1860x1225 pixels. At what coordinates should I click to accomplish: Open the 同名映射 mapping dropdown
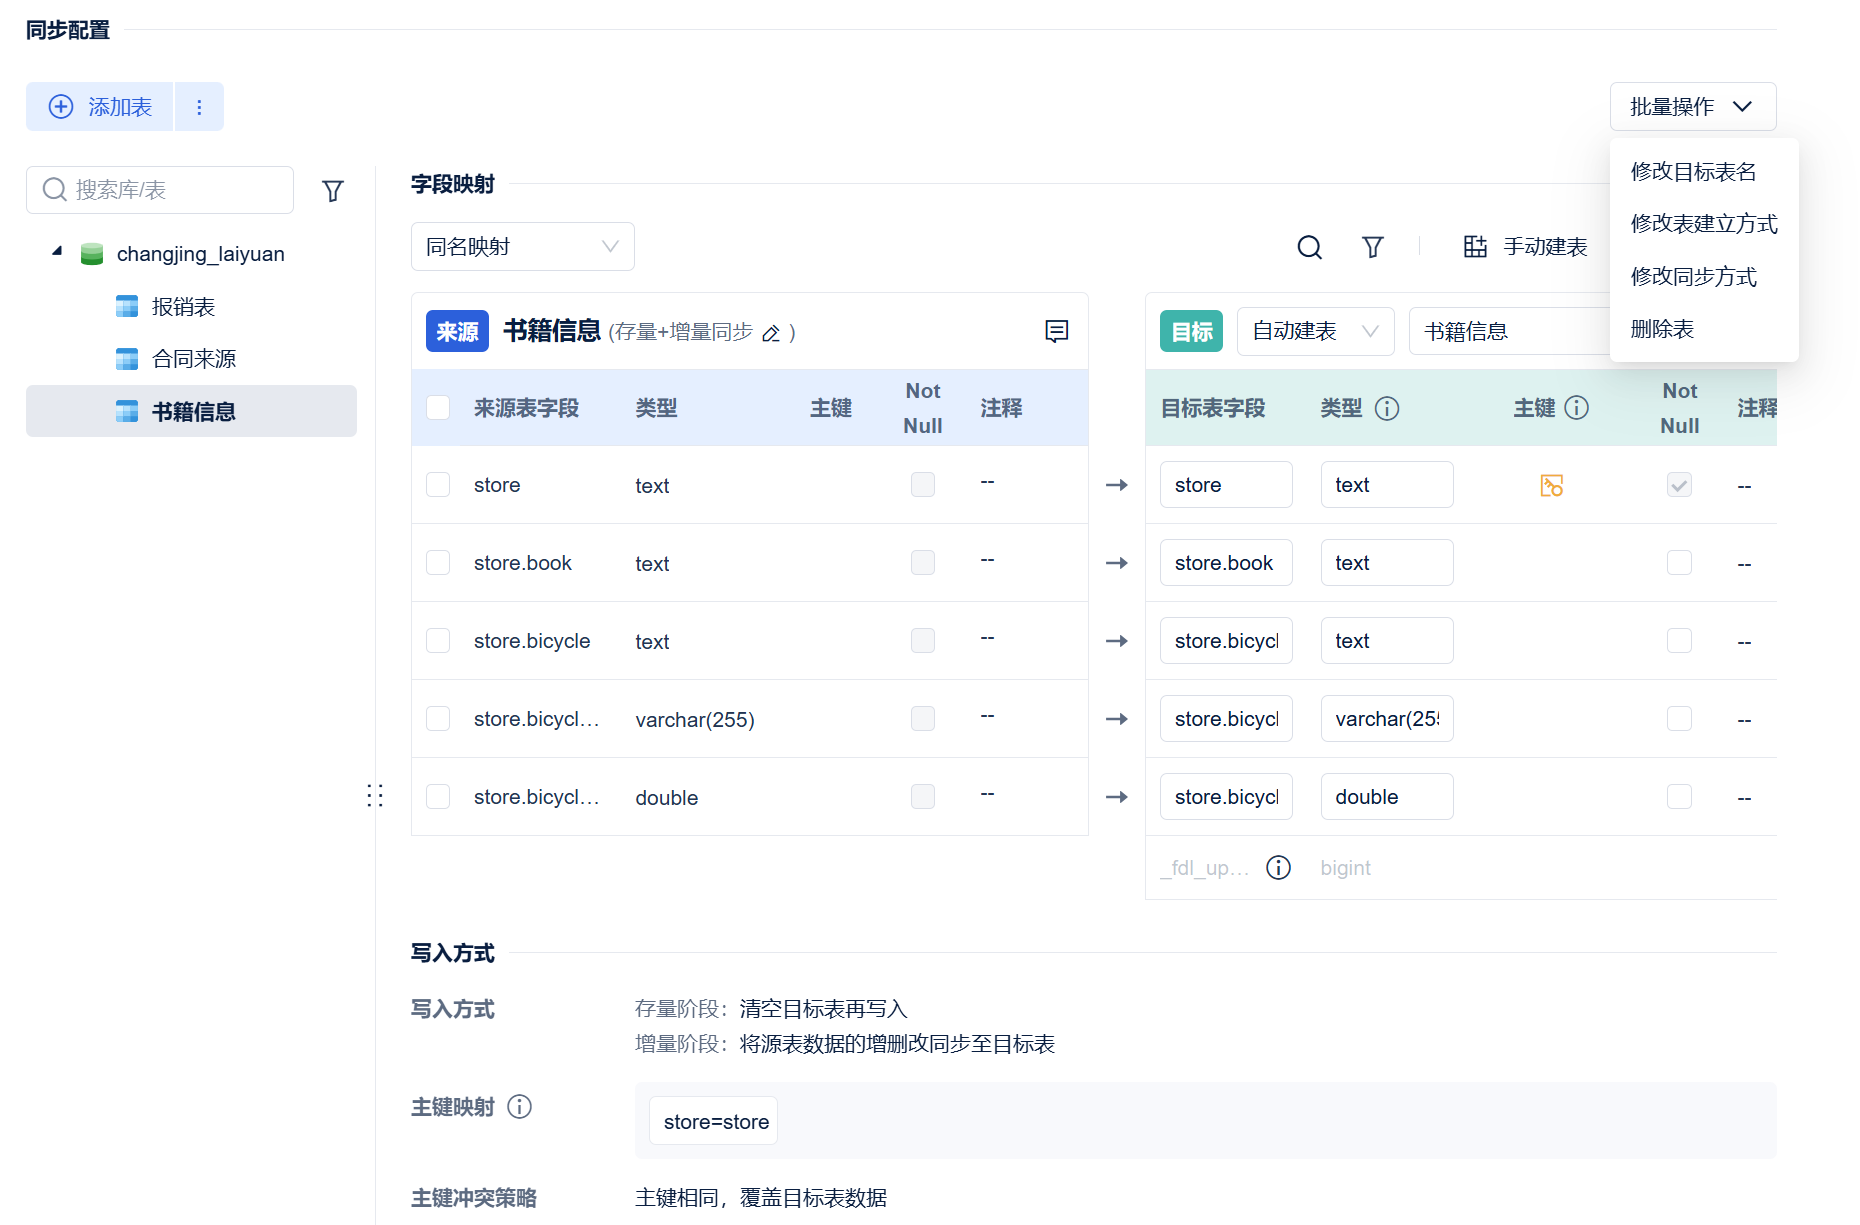point(522,247)
